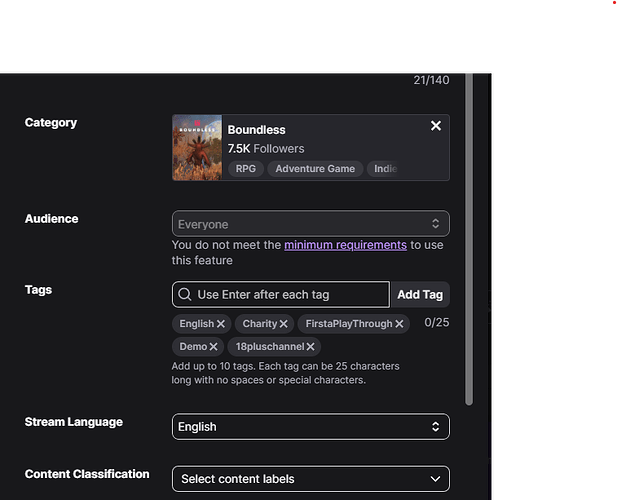Viewport: 617px width, 500px height.
Task: Remove the Boundless category with X
Action: click(x=435, y=126)
